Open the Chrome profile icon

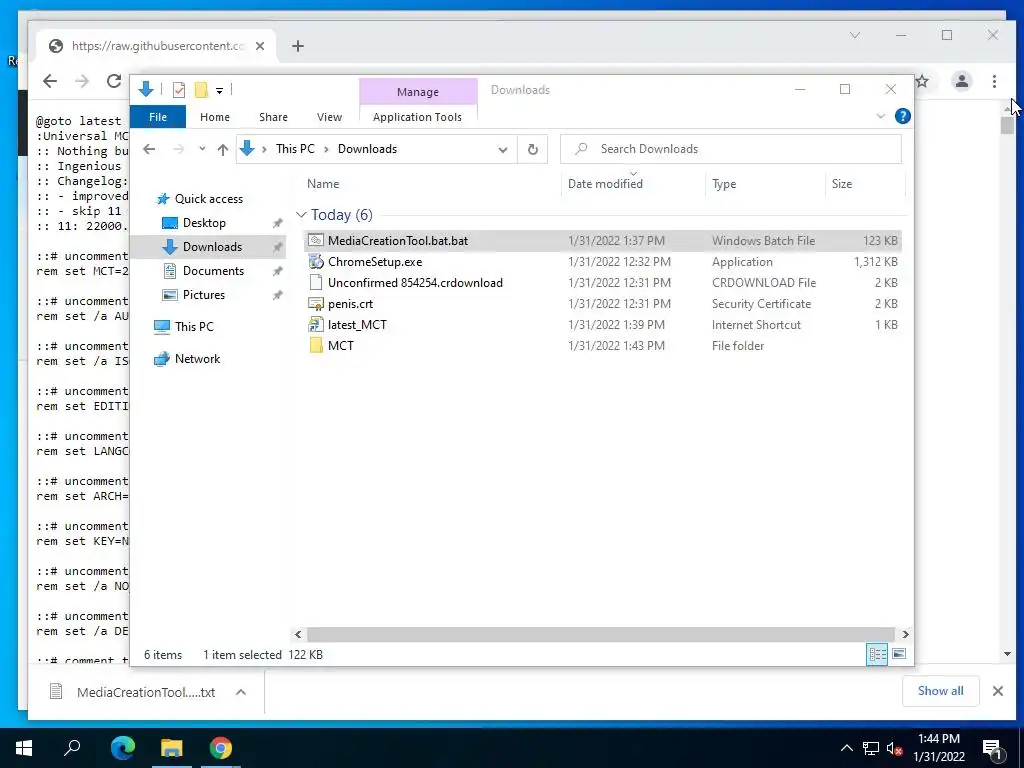(x=961, y=81)
